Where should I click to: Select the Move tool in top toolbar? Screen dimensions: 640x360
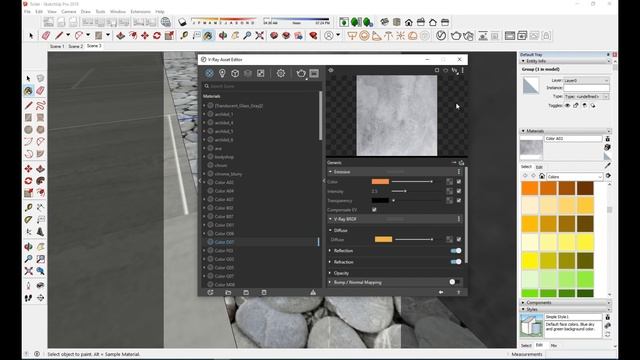coord(145,36)
